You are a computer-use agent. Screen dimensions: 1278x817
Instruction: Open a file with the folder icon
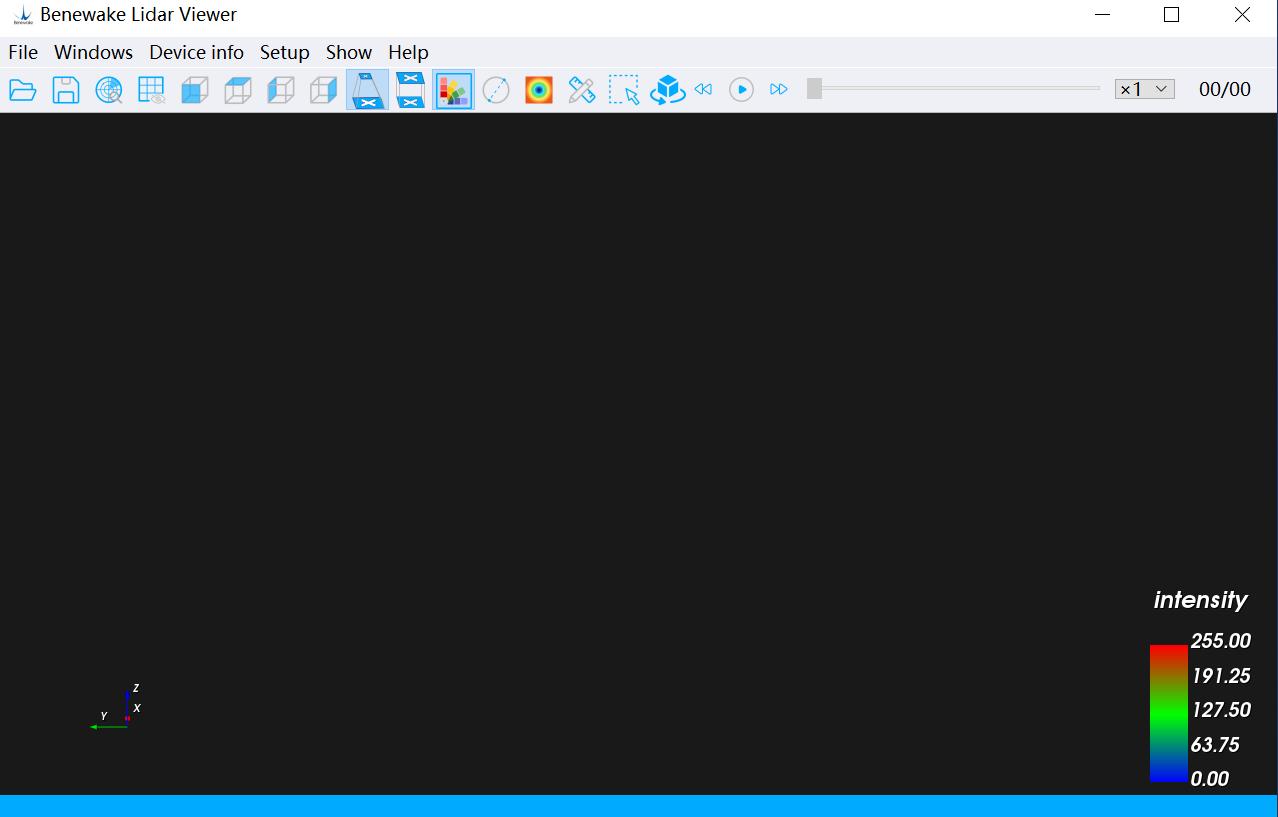click(x=23, y=90)
